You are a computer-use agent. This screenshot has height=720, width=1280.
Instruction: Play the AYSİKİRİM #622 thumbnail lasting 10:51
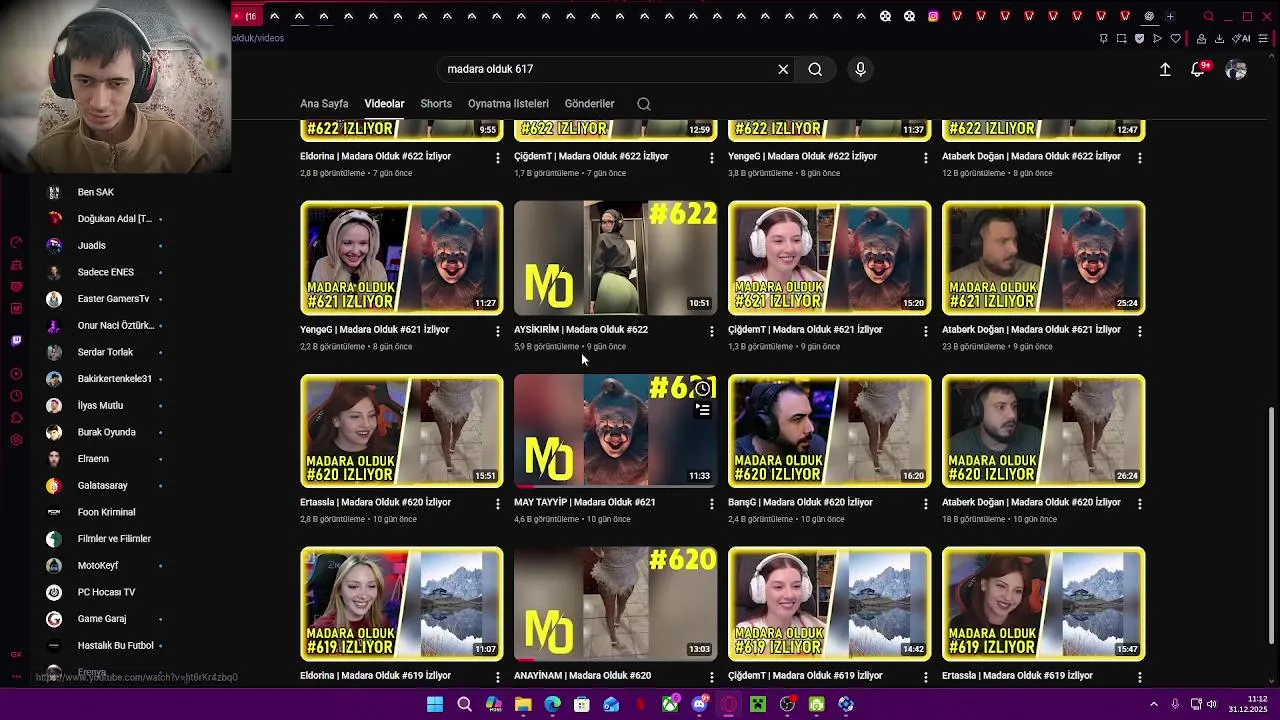(x=615, y=258)
